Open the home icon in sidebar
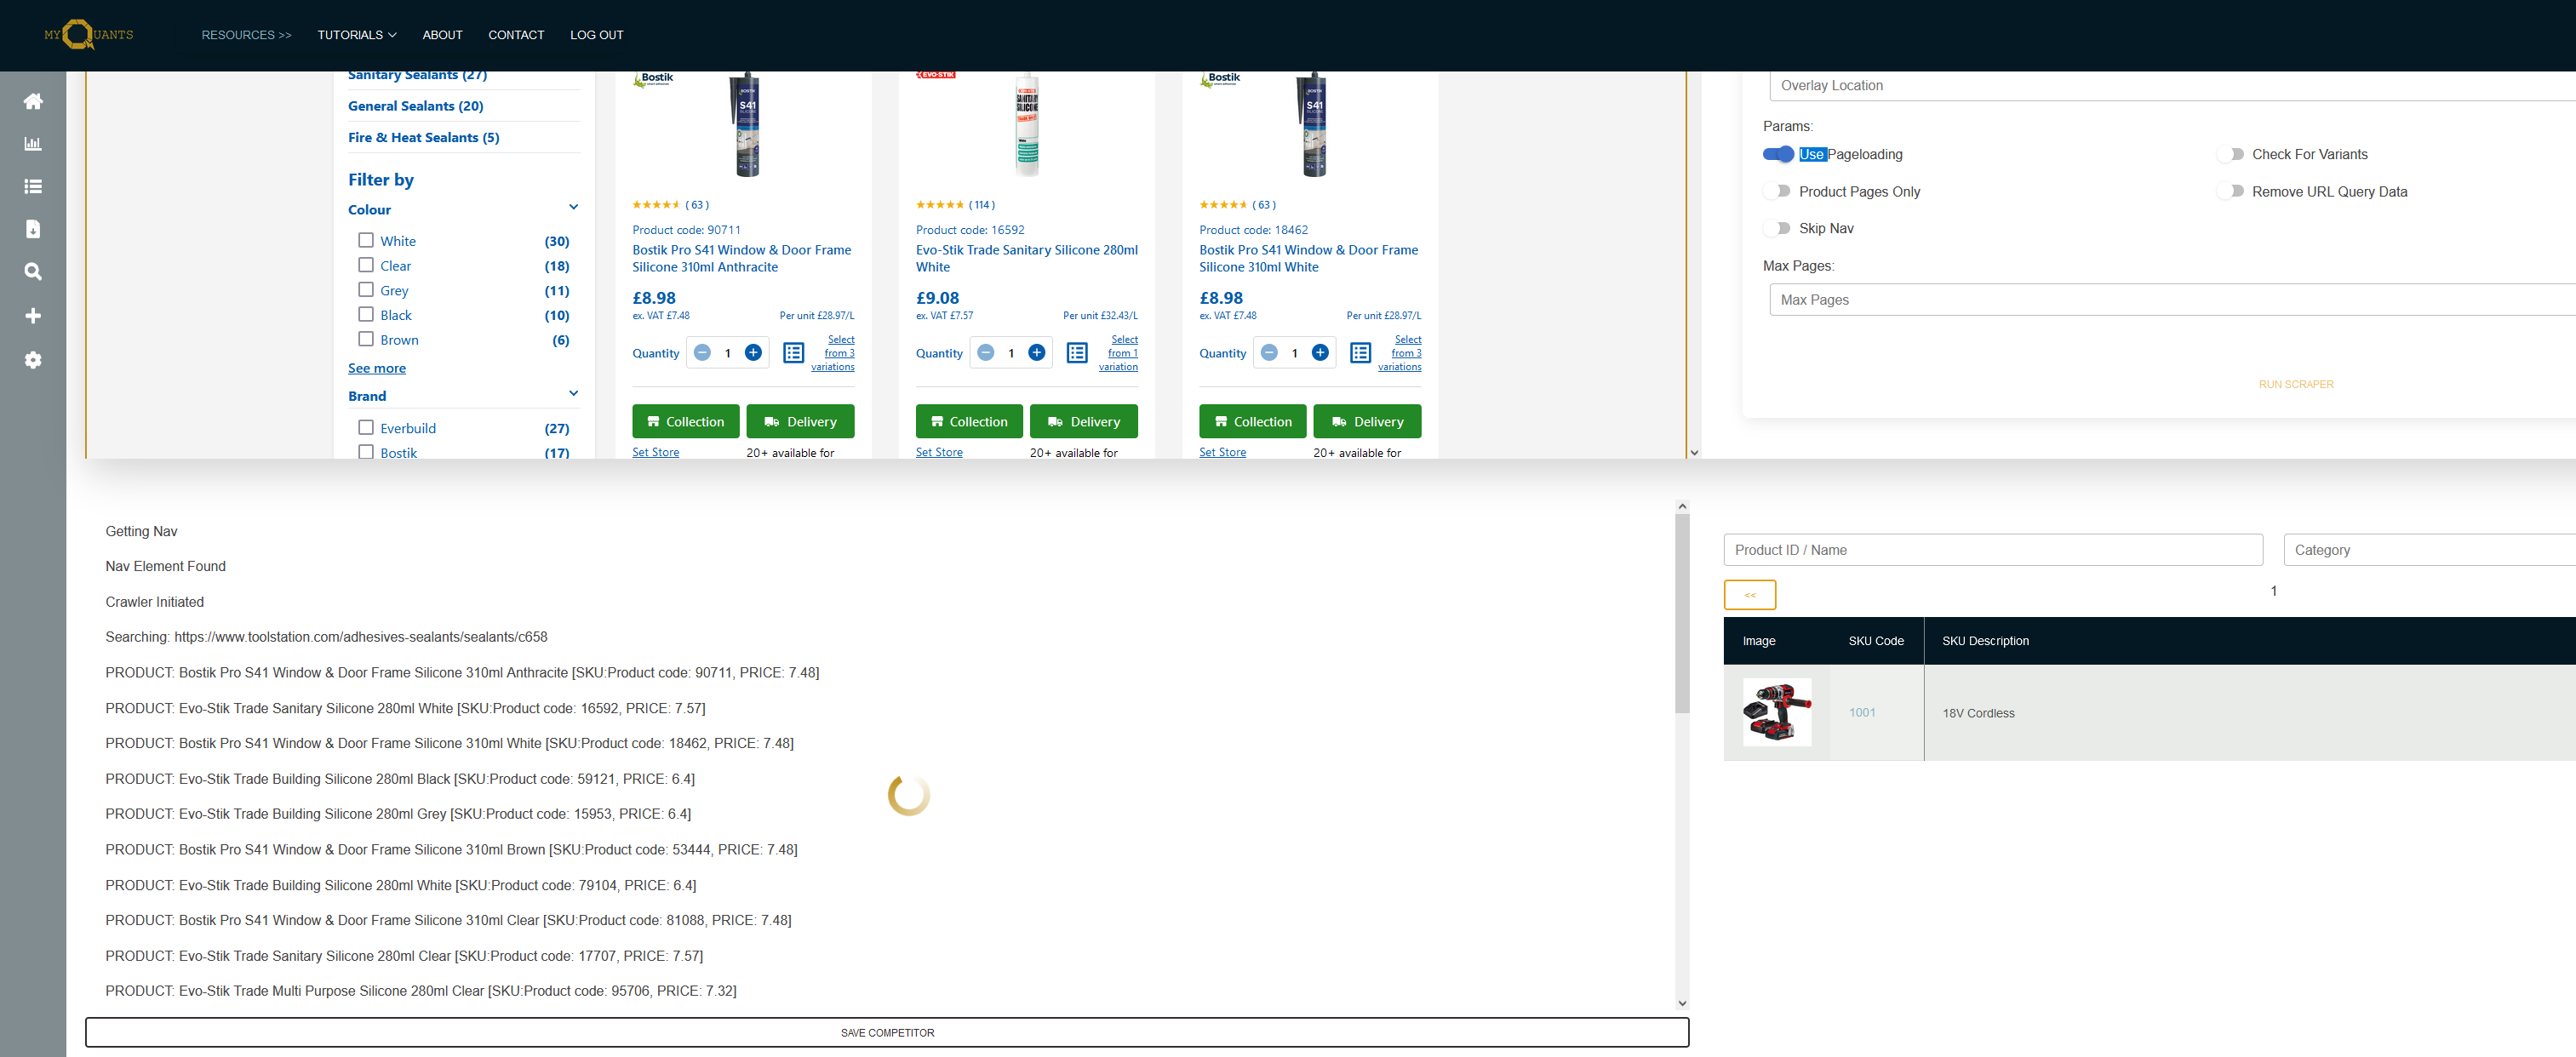 point(33,101)
